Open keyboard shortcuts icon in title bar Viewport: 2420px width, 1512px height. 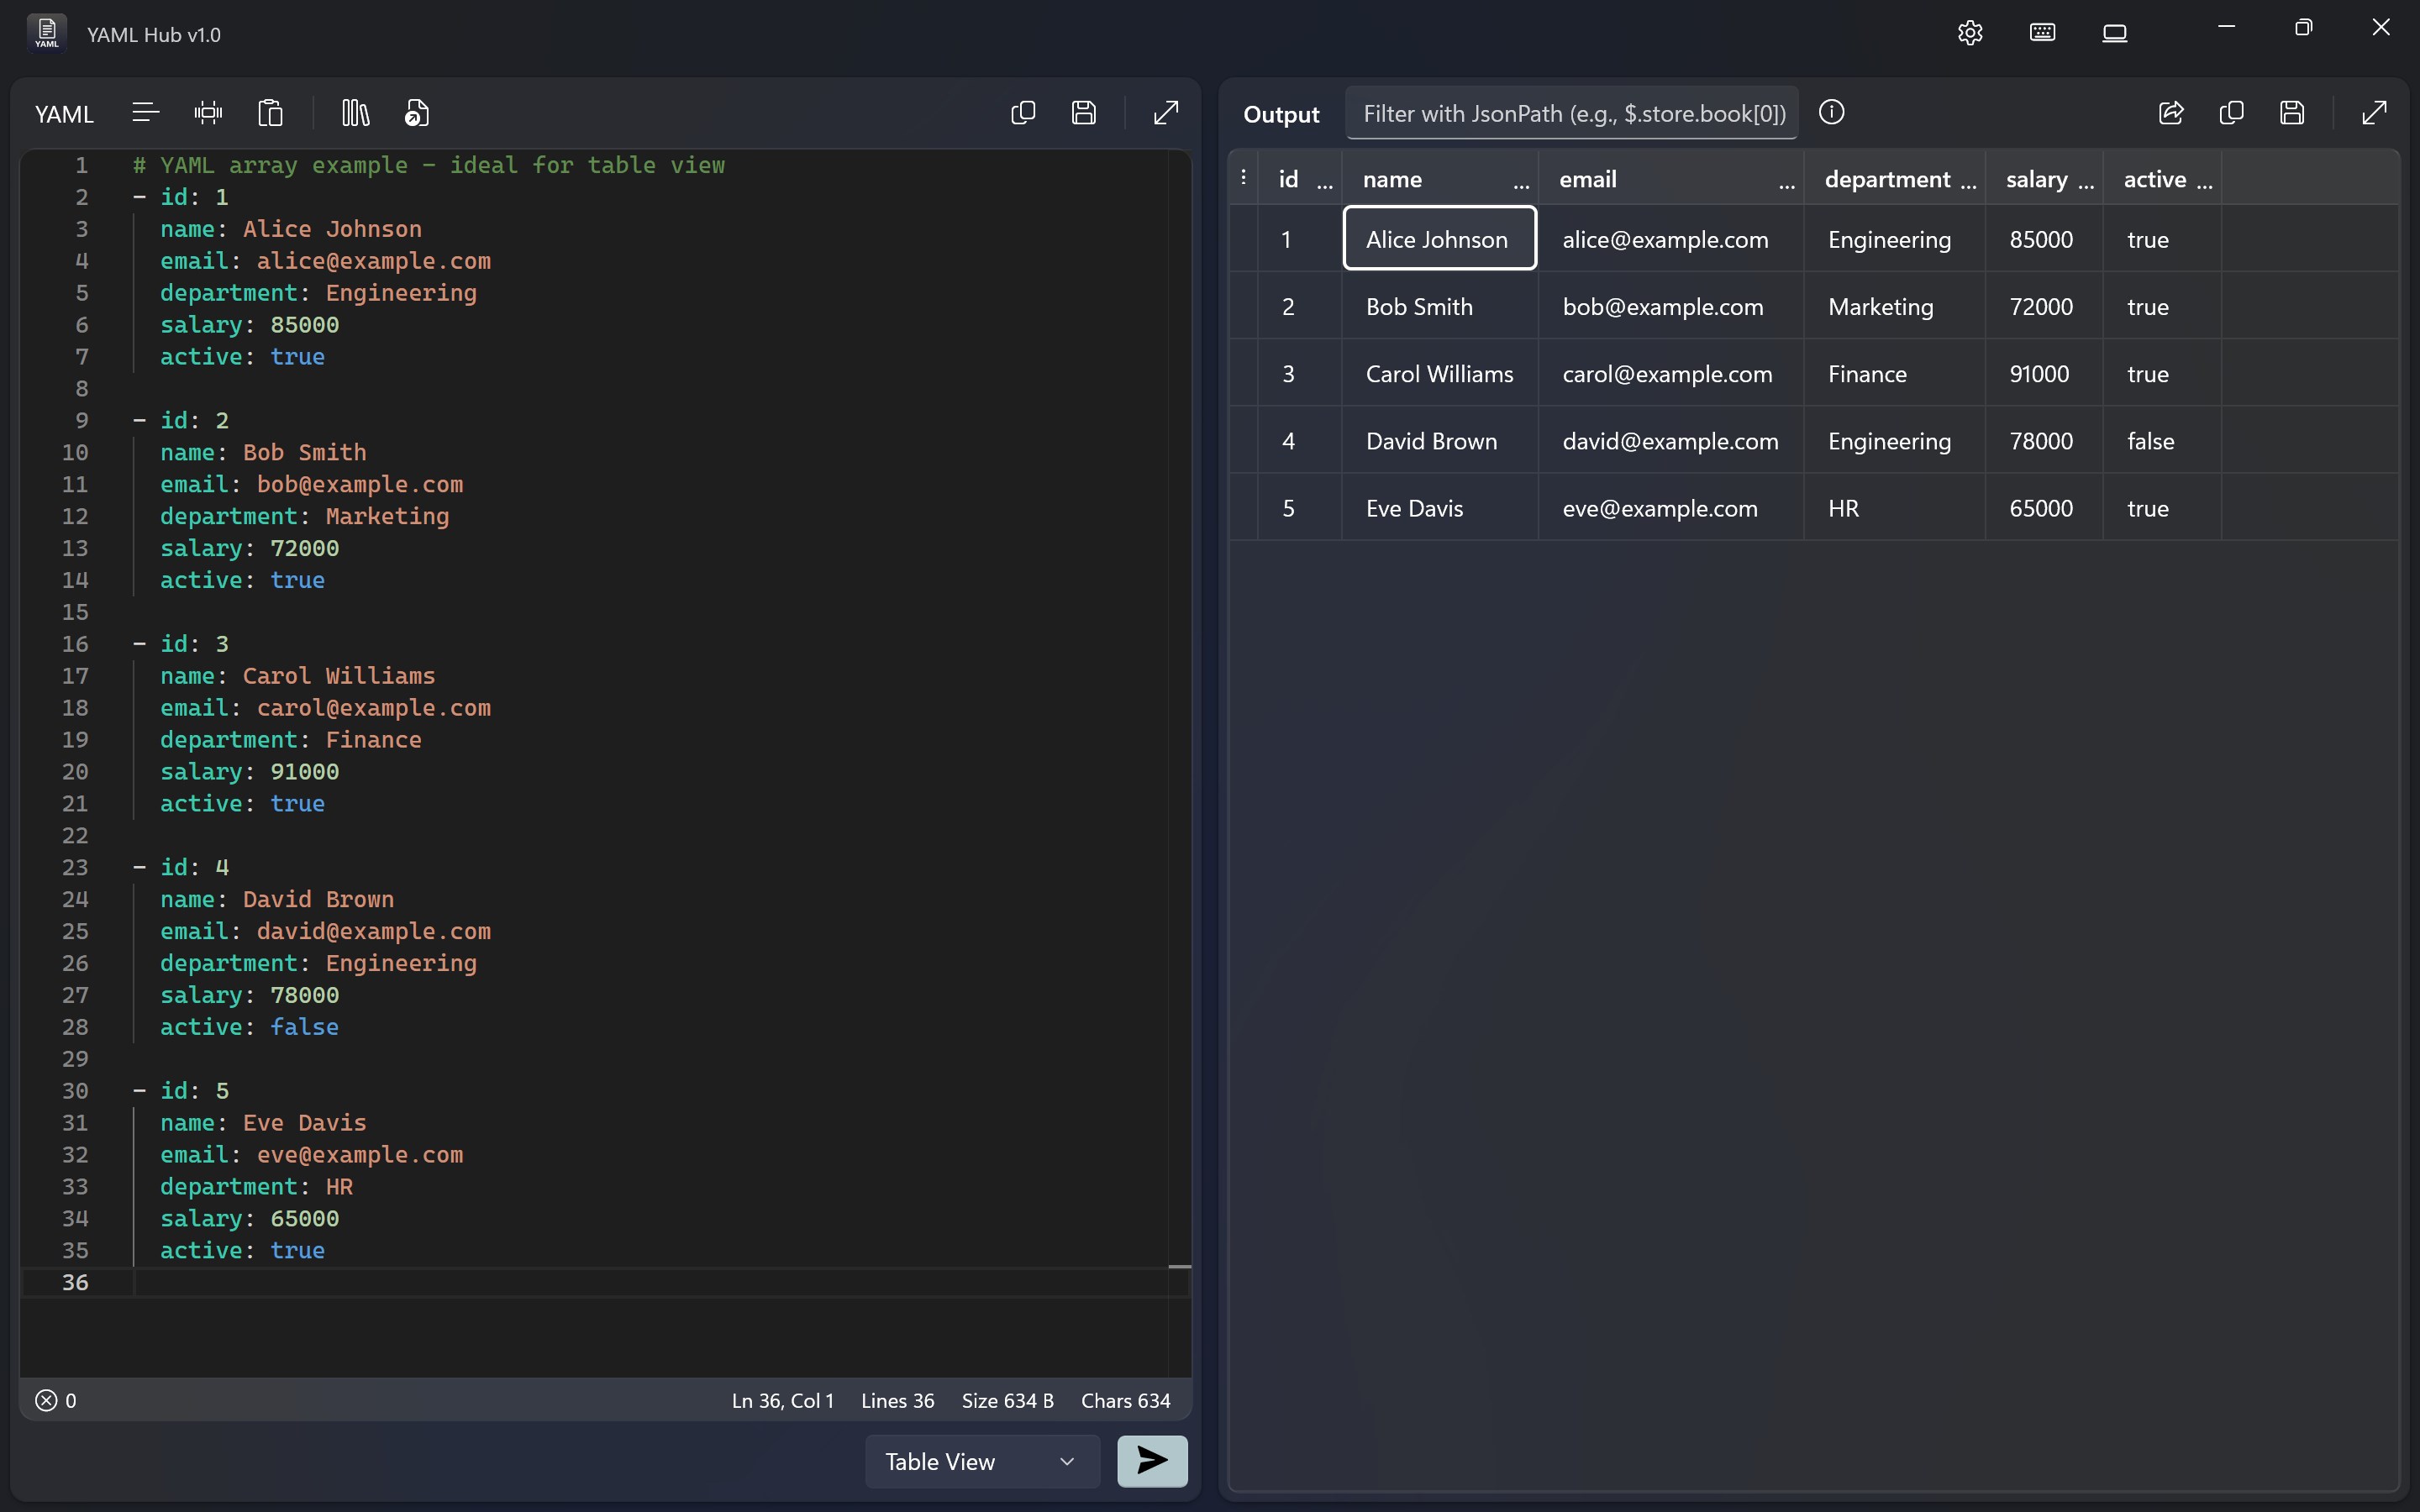(2042, 33)
